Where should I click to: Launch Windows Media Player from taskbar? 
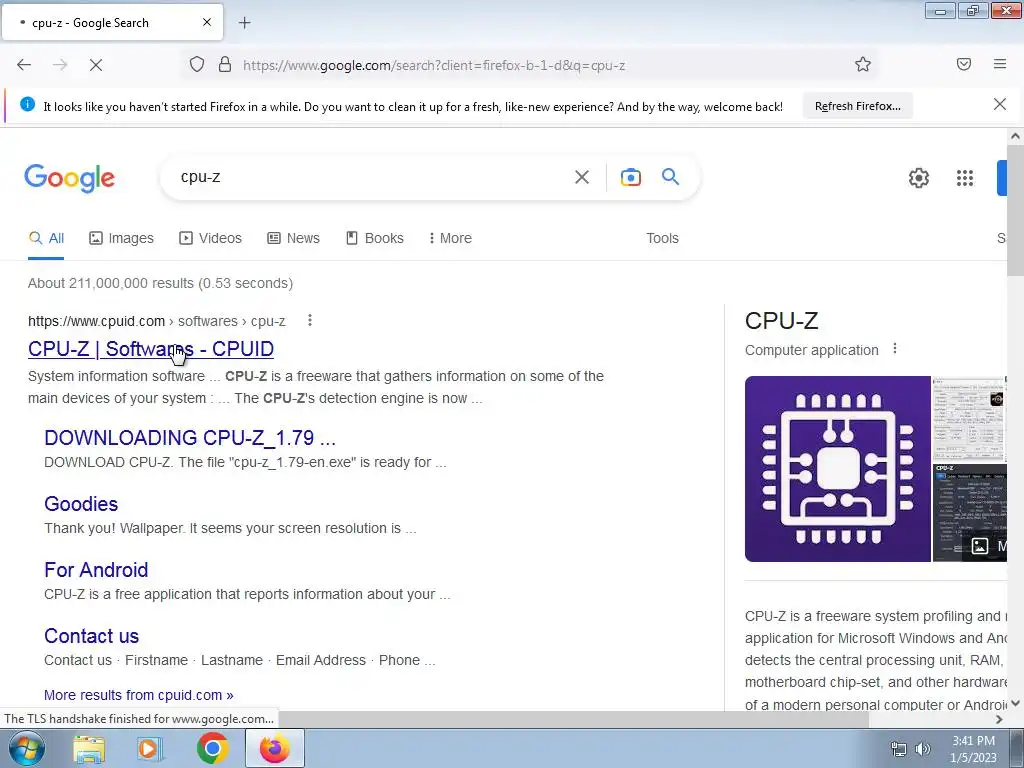click(149, 748)
